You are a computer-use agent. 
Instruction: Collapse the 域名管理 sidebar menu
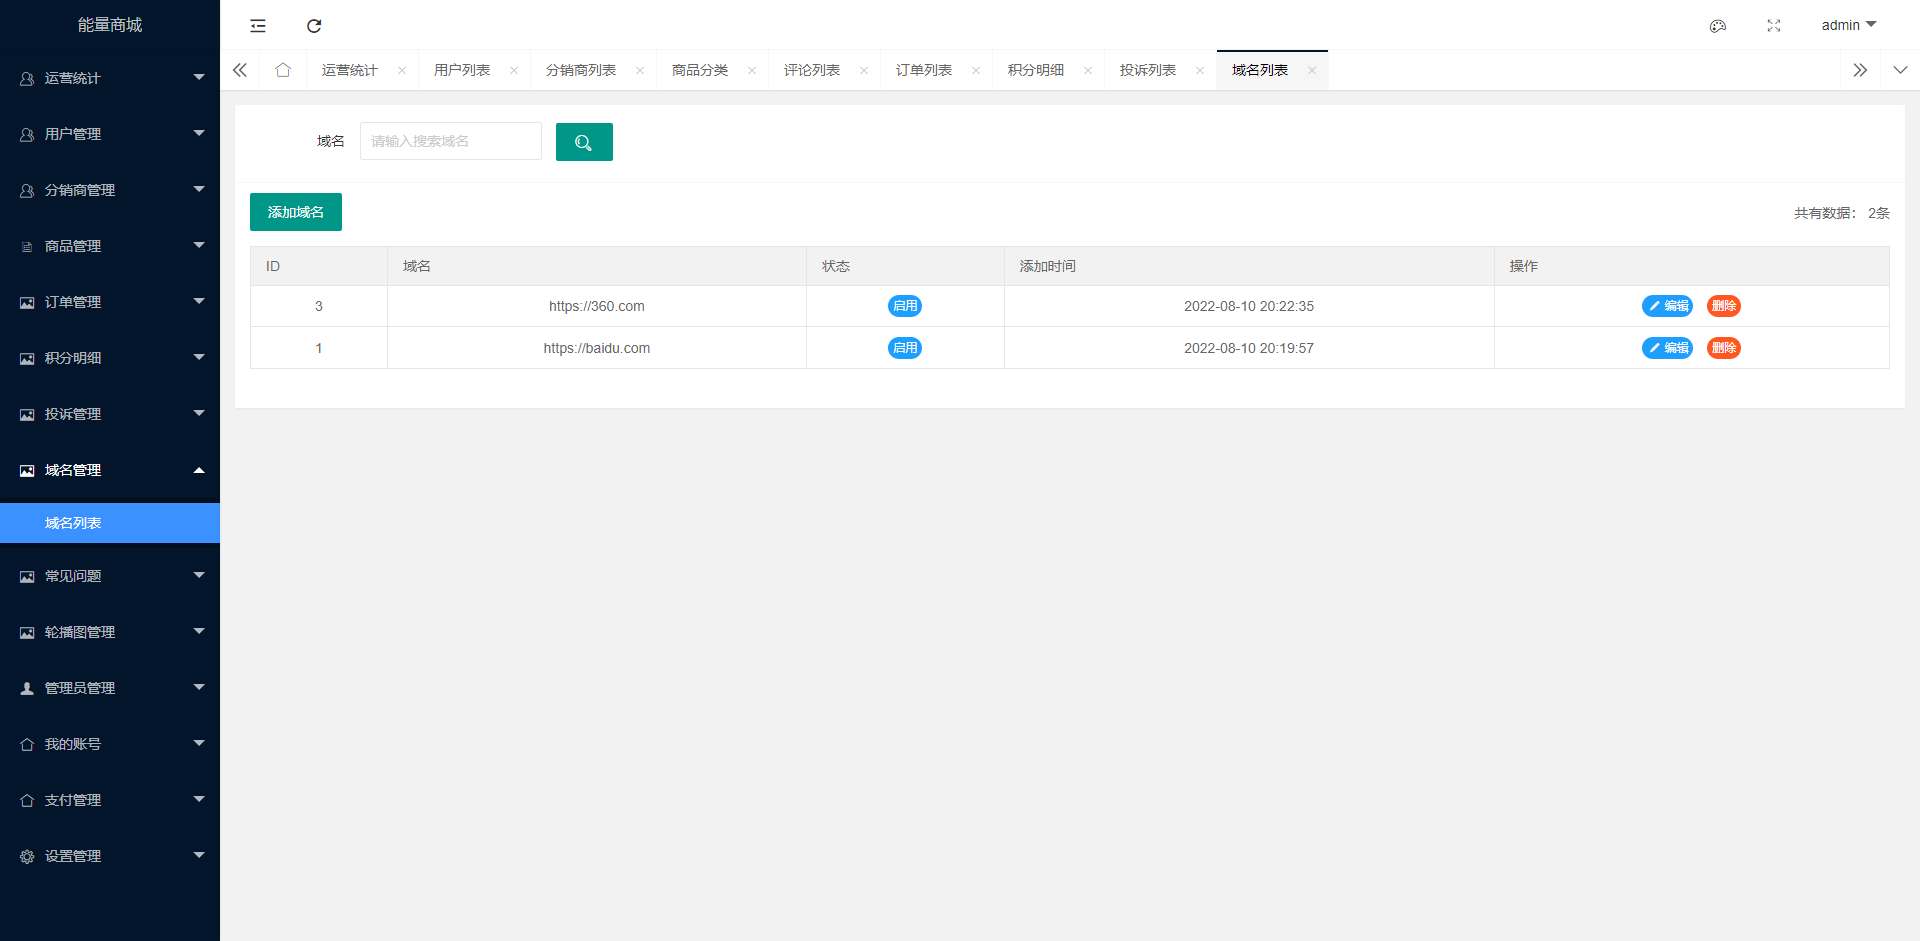pyautogui.click(x=110, y=470)
